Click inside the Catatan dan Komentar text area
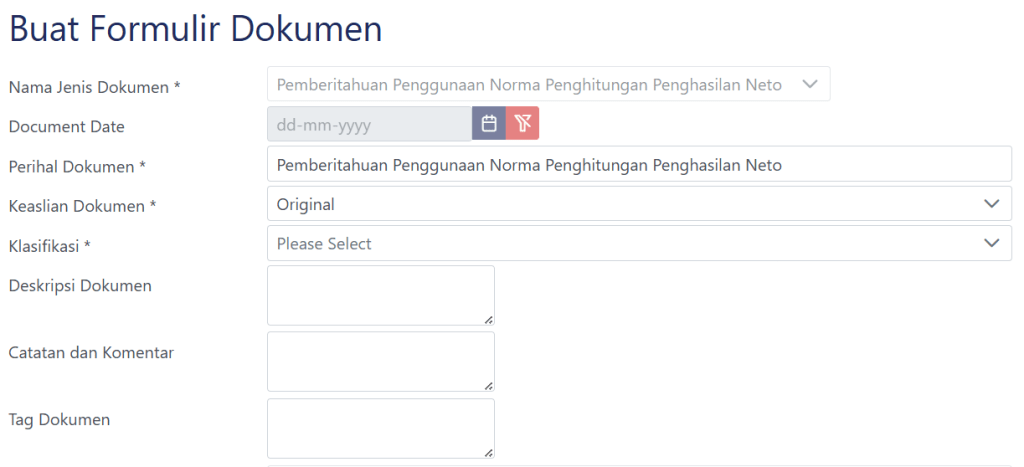 click(380, 361)
